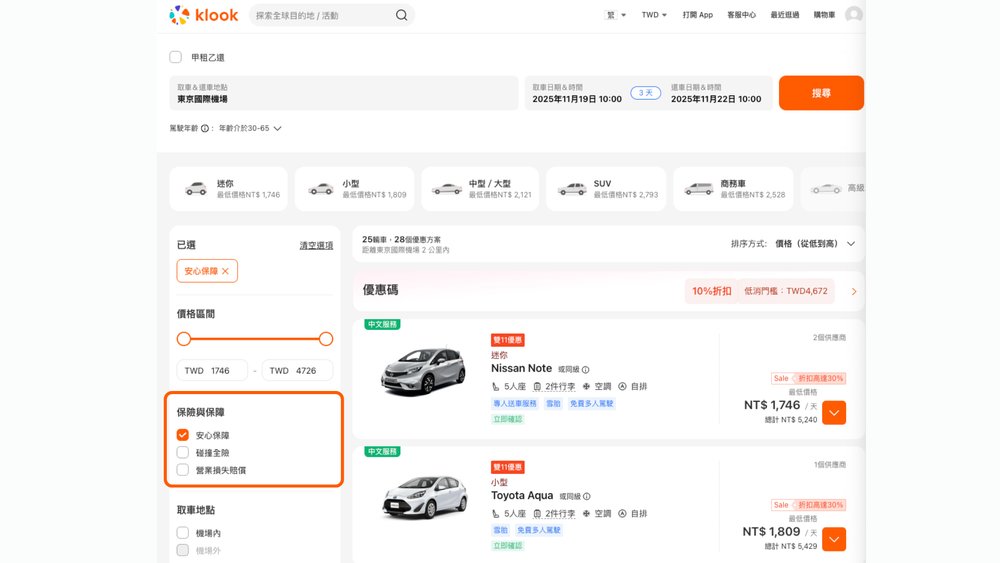
Task: Open the 最近逛過 link
Action: pyautogui.click(x=784, y=15)
